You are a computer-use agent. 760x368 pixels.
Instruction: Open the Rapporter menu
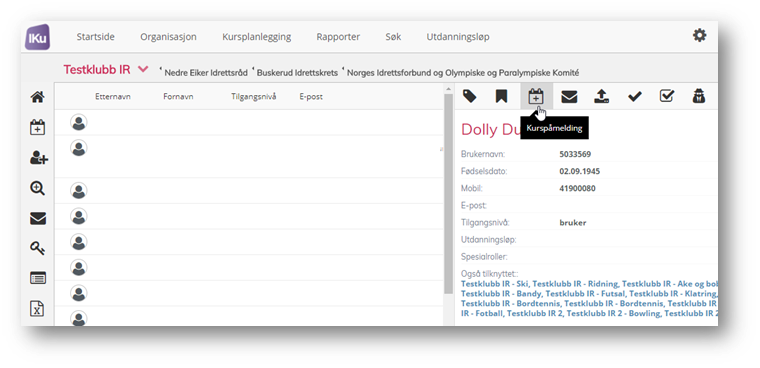338,37
